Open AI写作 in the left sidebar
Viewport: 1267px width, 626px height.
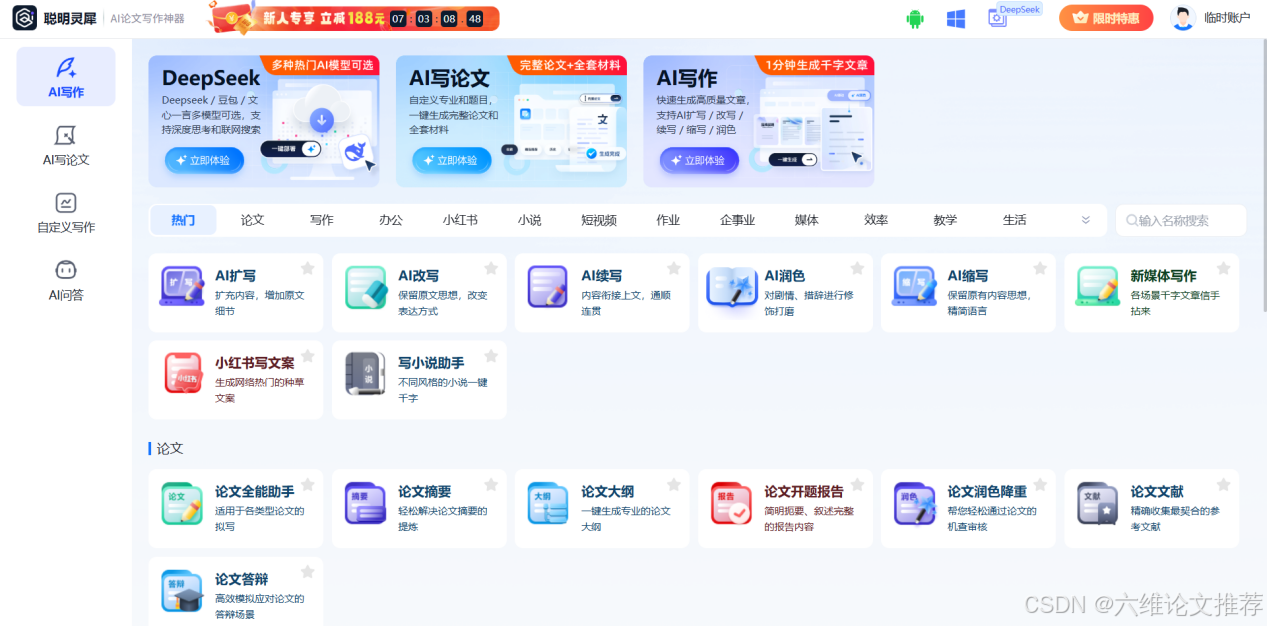click(66, 77)
